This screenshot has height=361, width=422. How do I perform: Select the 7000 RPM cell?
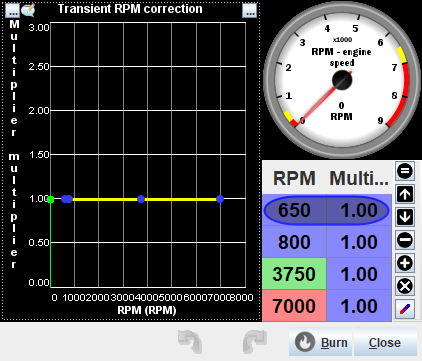294,306
